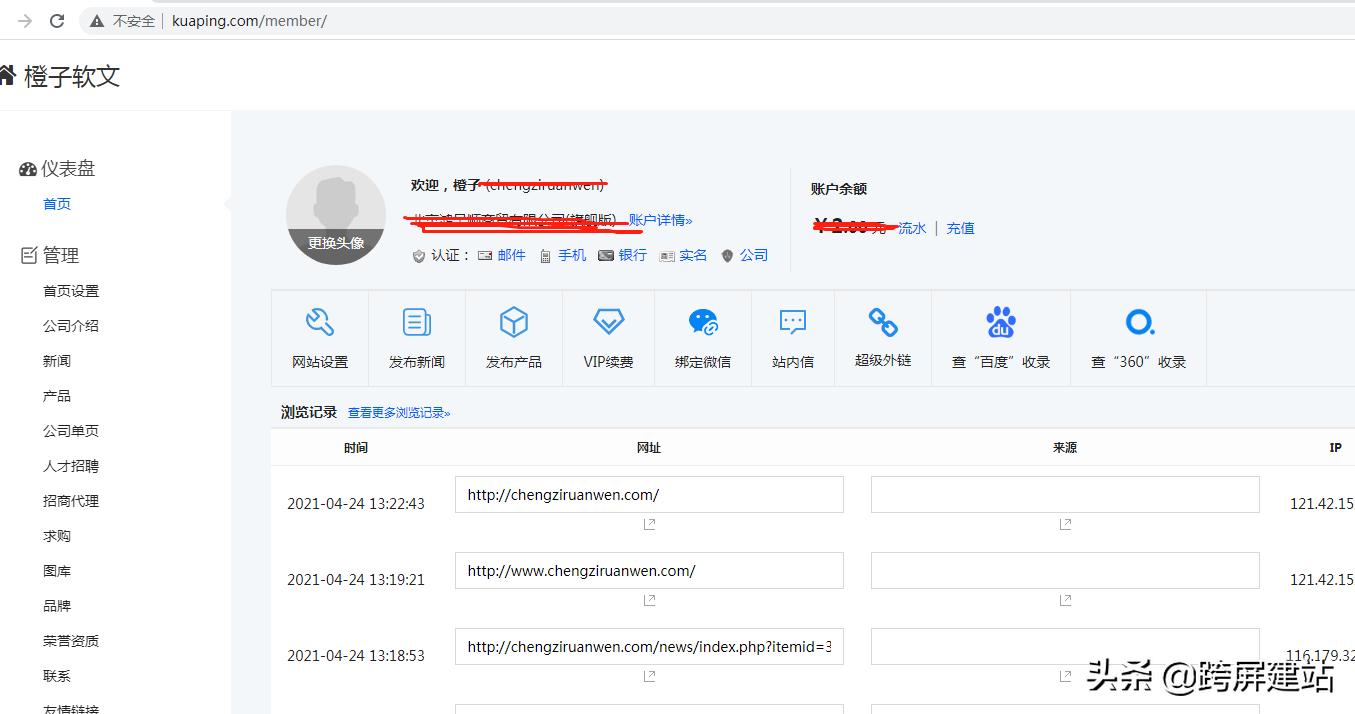Image resolution: width=1355 pixels, height=714 pixels.
Task: Open external link icon under www.chengziruanwen.com URL
Action: (x=649, y=600)
